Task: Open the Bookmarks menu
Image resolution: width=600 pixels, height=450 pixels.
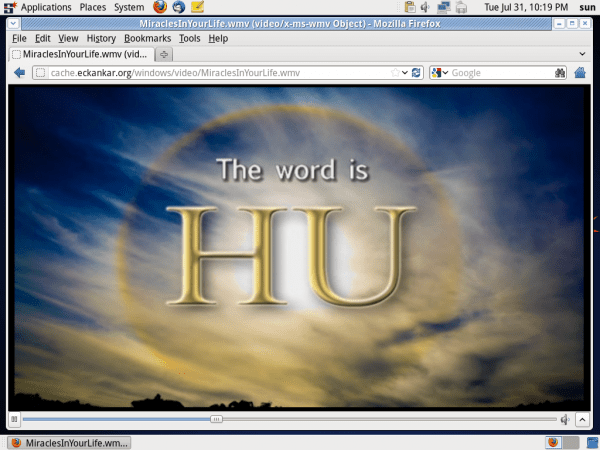Action: pyautogui.click(x=147, y=38)
